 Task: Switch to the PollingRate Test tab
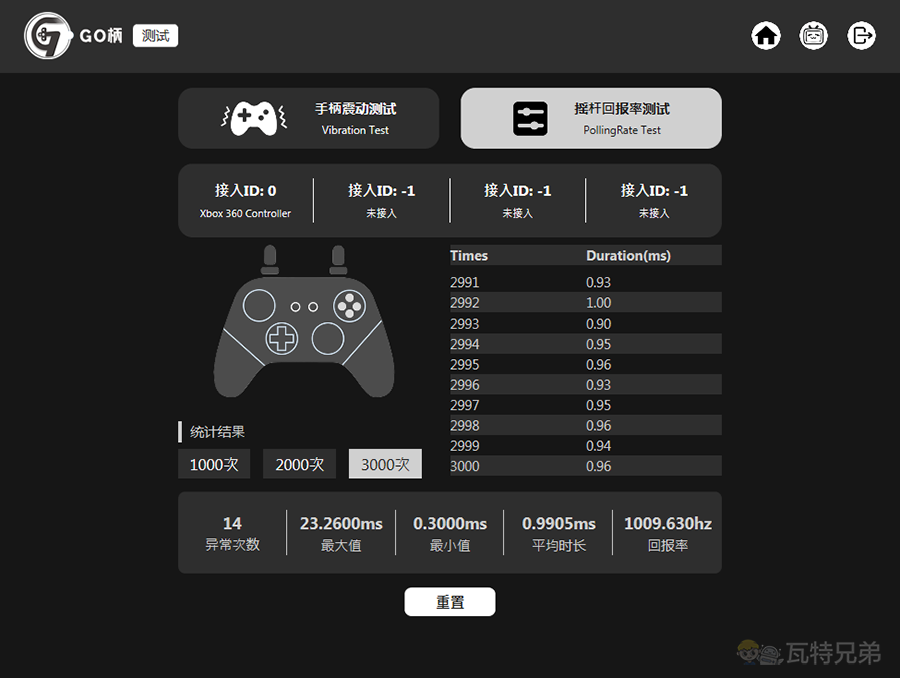[591, 118]
